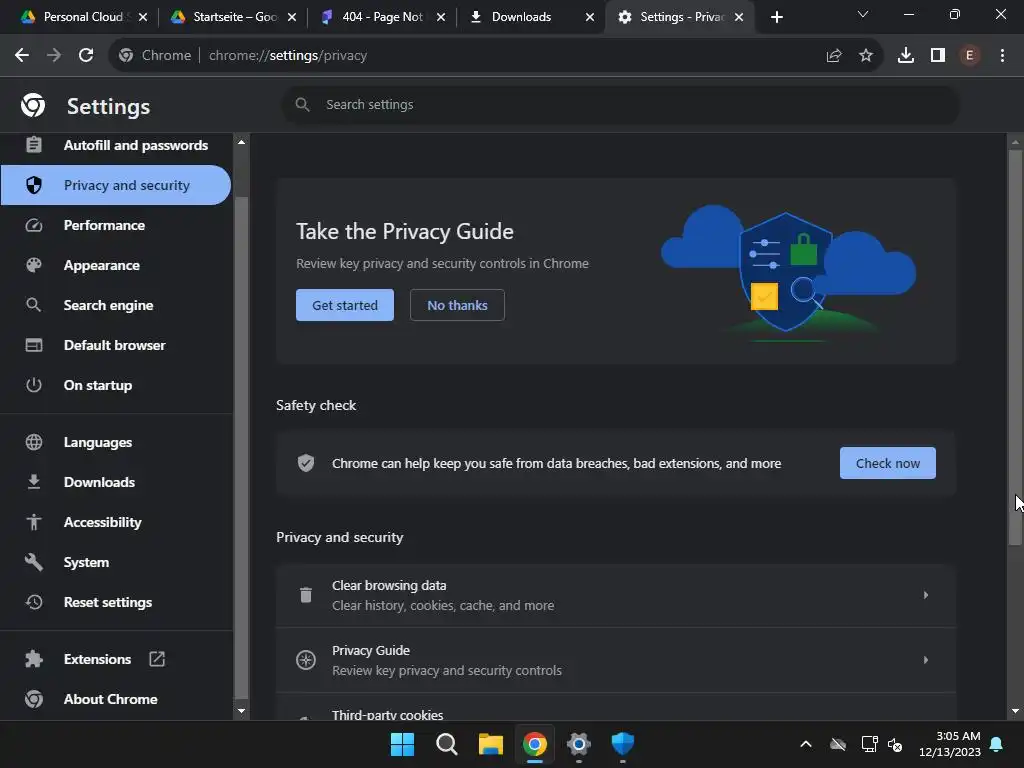Toggle the side panel icon

(938, 56)
